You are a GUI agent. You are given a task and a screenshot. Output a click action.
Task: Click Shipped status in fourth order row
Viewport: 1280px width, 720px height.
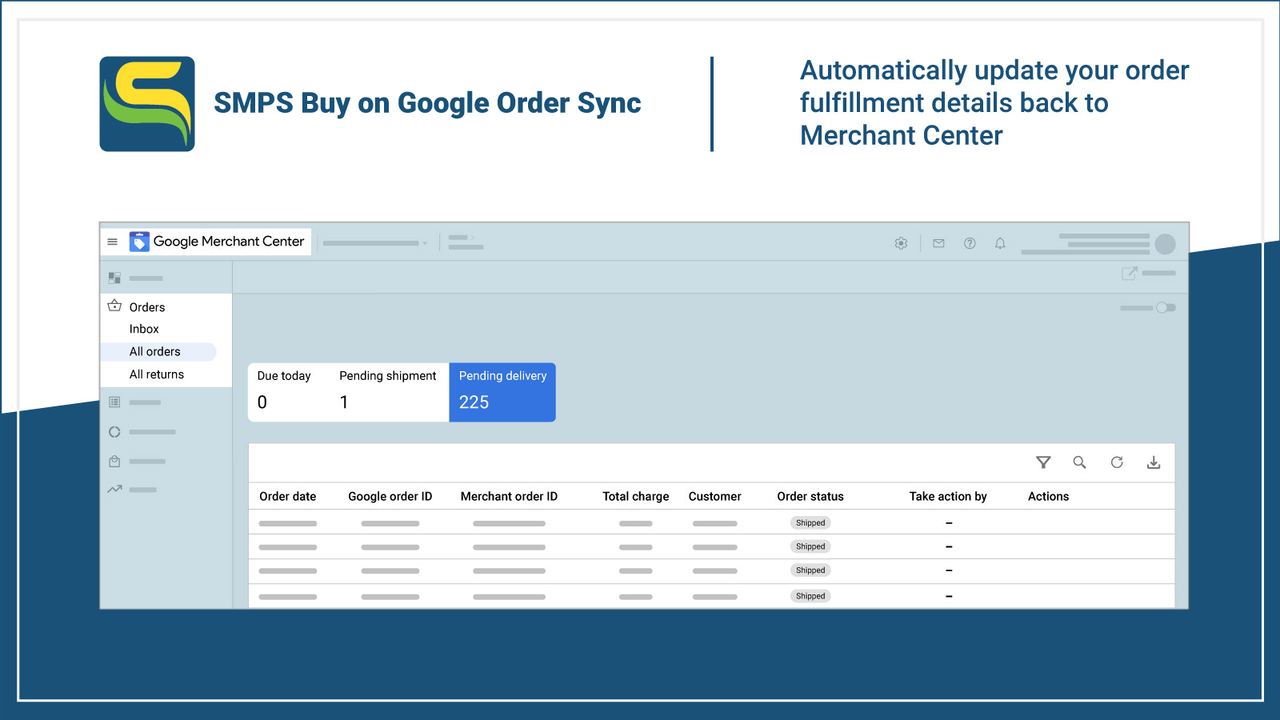[810, 596]
